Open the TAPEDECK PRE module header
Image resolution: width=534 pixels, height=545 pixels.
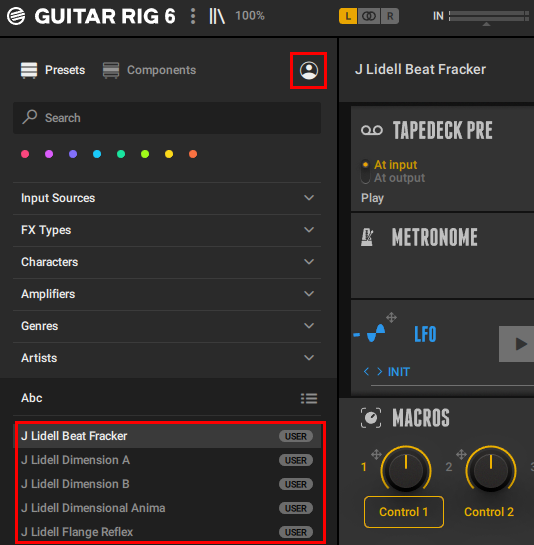pos(443,130)
